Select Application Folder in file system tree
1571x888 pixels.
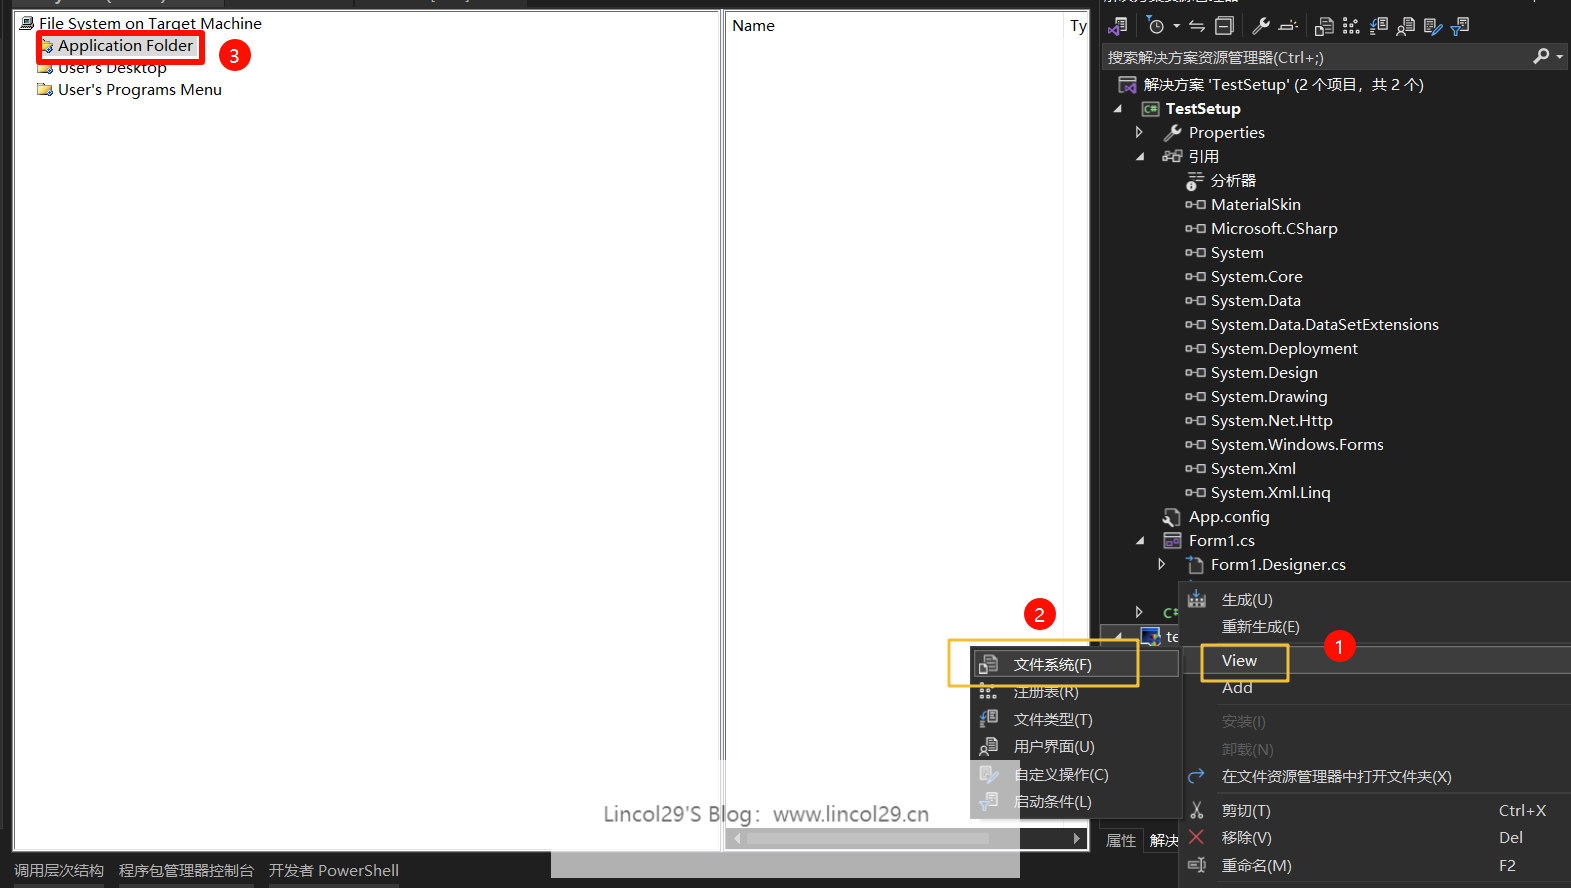[x=125, y=46]
